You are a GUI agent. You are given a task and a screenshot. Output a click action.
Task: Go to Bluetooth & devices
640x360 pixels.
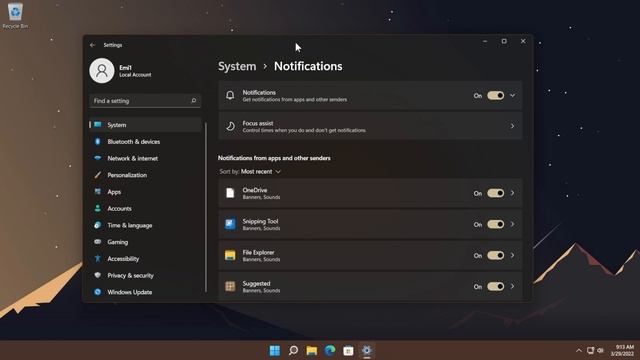click(x=145, y=142)
